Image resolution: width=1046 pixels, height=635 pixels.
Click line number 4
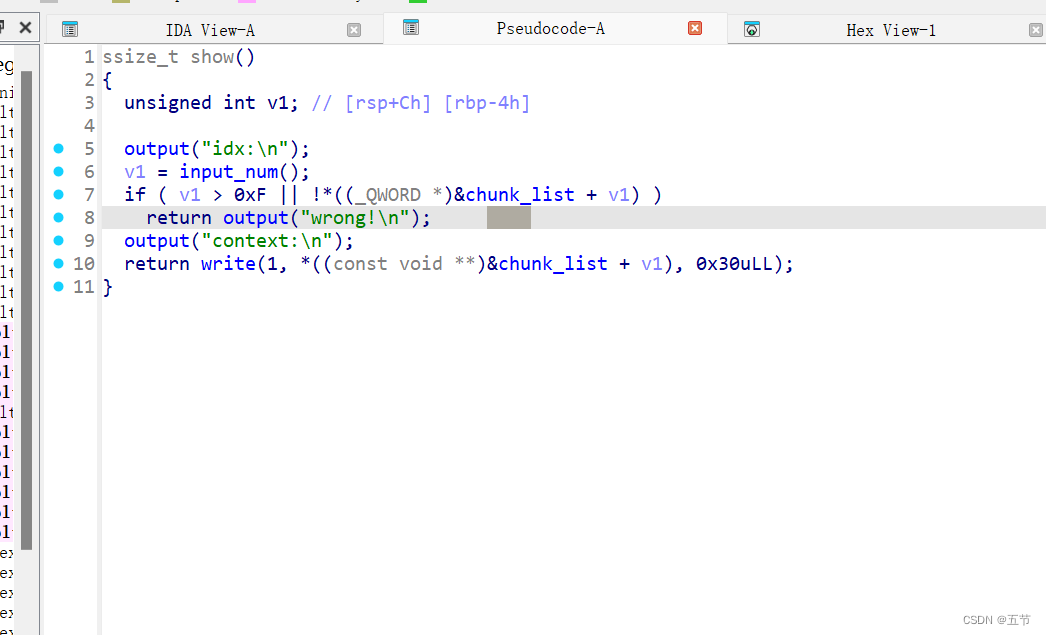89,126
